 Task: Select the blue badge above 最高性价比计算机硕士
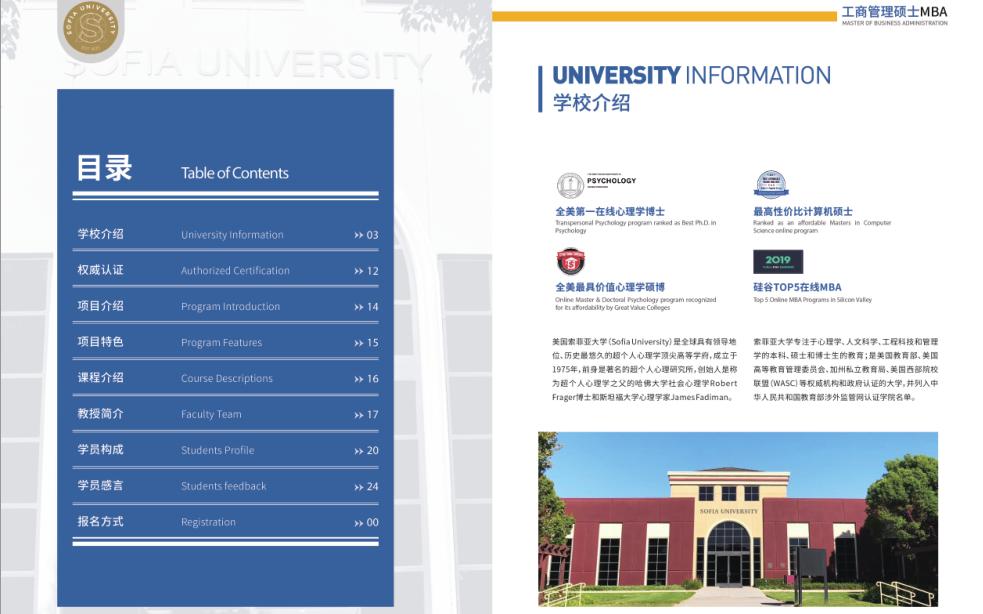(x=770, y=184)
